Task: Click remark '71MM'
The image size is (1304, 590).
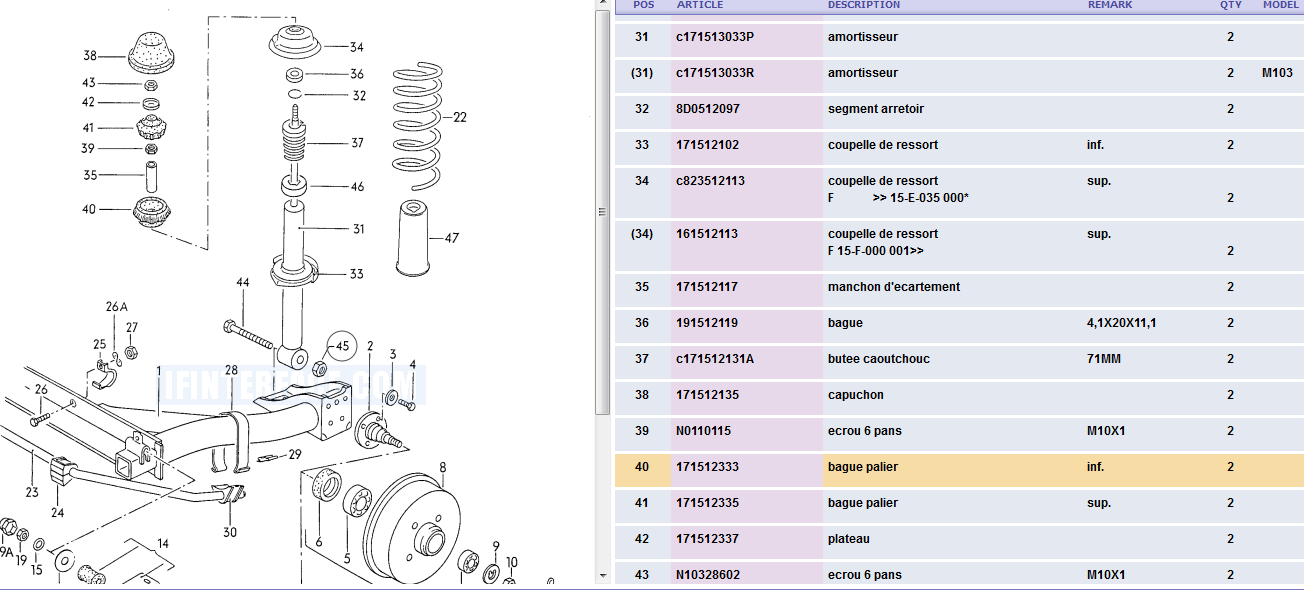Action: click(1104, 359)
